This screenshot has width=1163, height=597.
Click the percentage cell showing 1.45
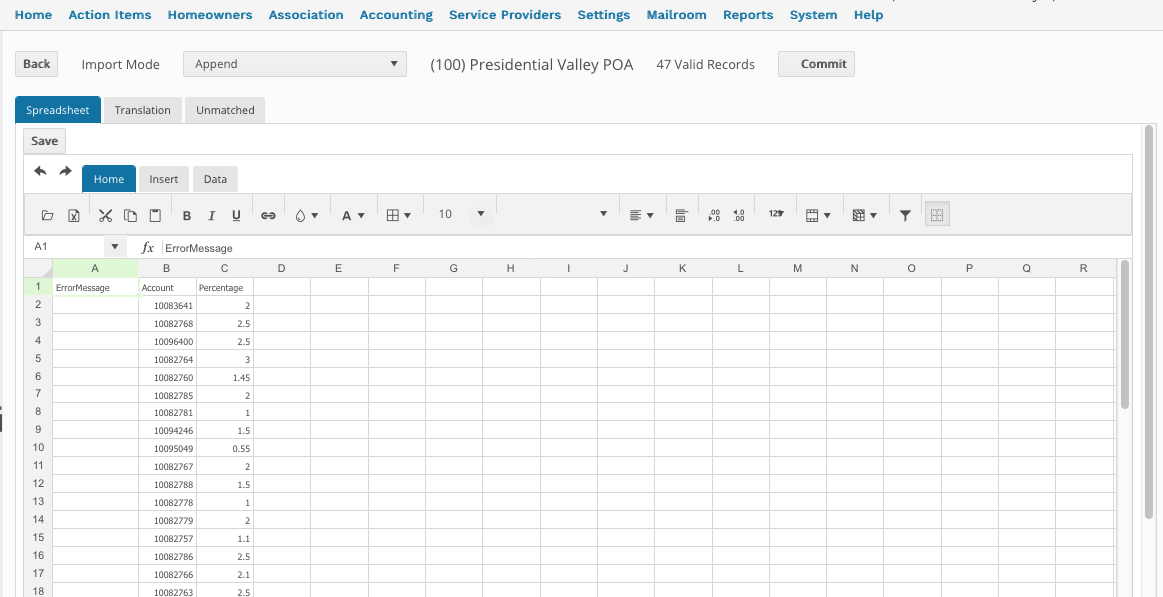pos(225,377)
